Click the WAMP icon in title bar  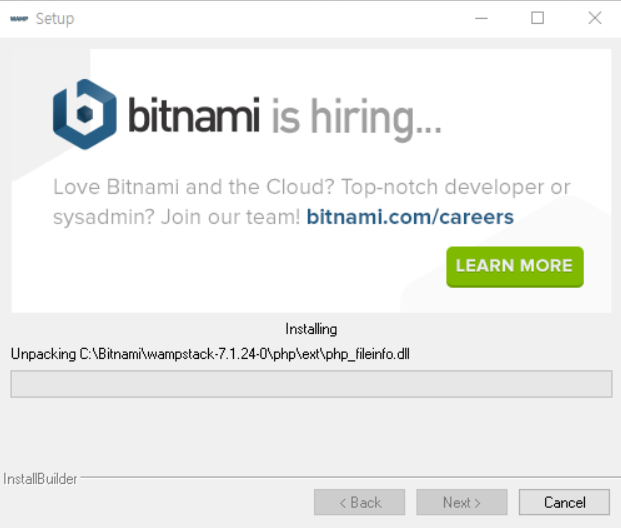point(19,19)
